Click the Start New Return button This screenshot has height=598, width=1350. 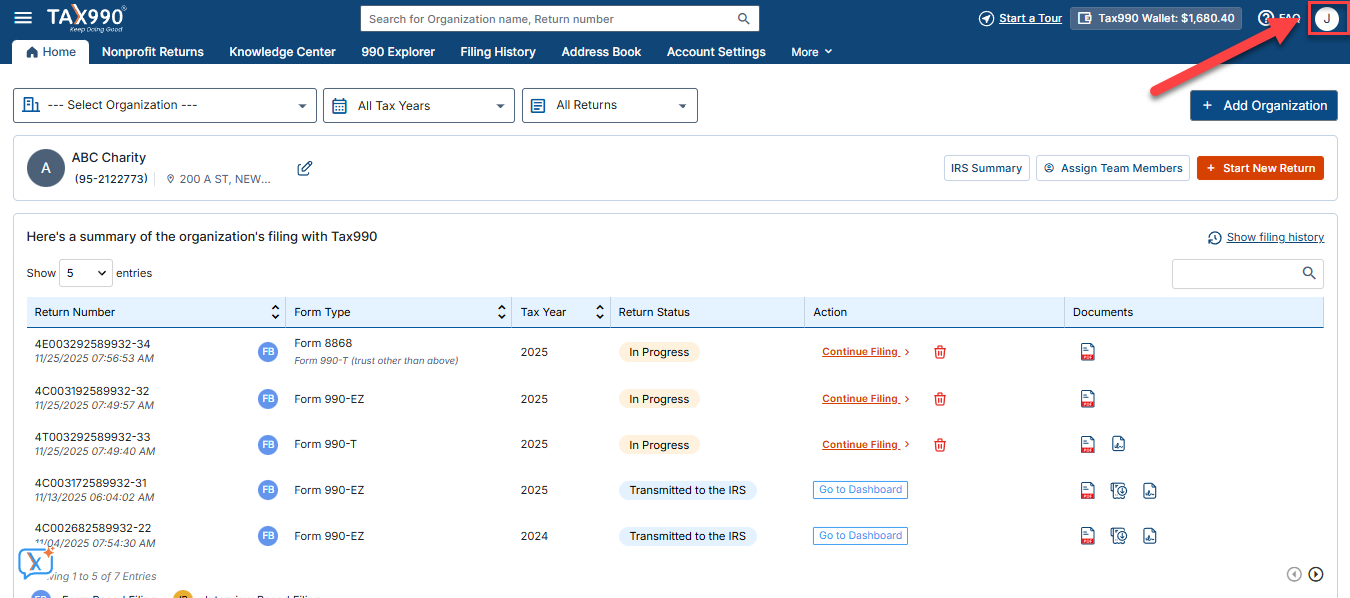pyautogui.click(x=1260, y=168)
